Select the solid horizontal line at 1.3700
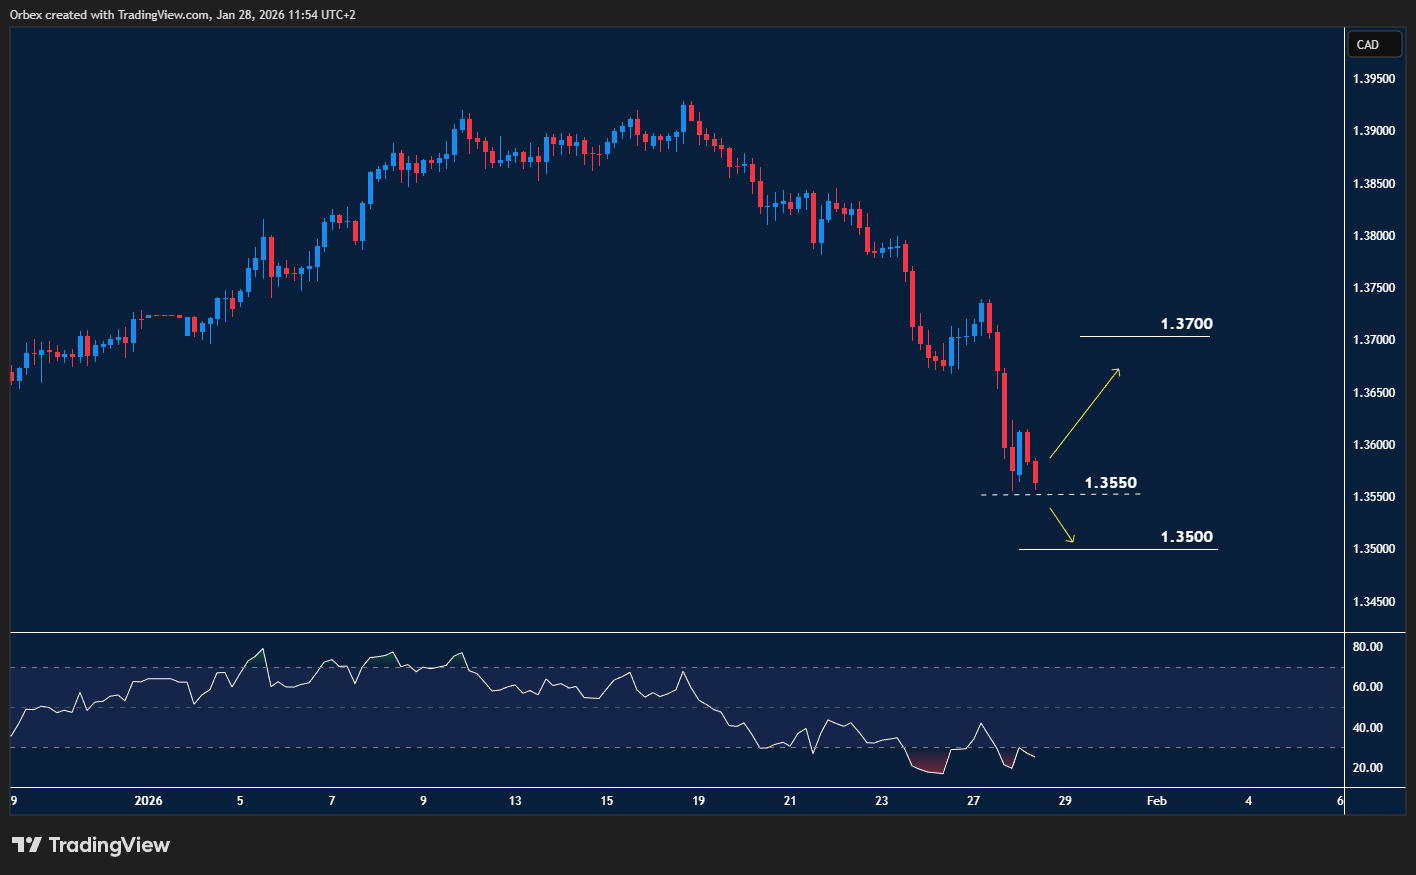1416x875 pixels. [1145, 337]
